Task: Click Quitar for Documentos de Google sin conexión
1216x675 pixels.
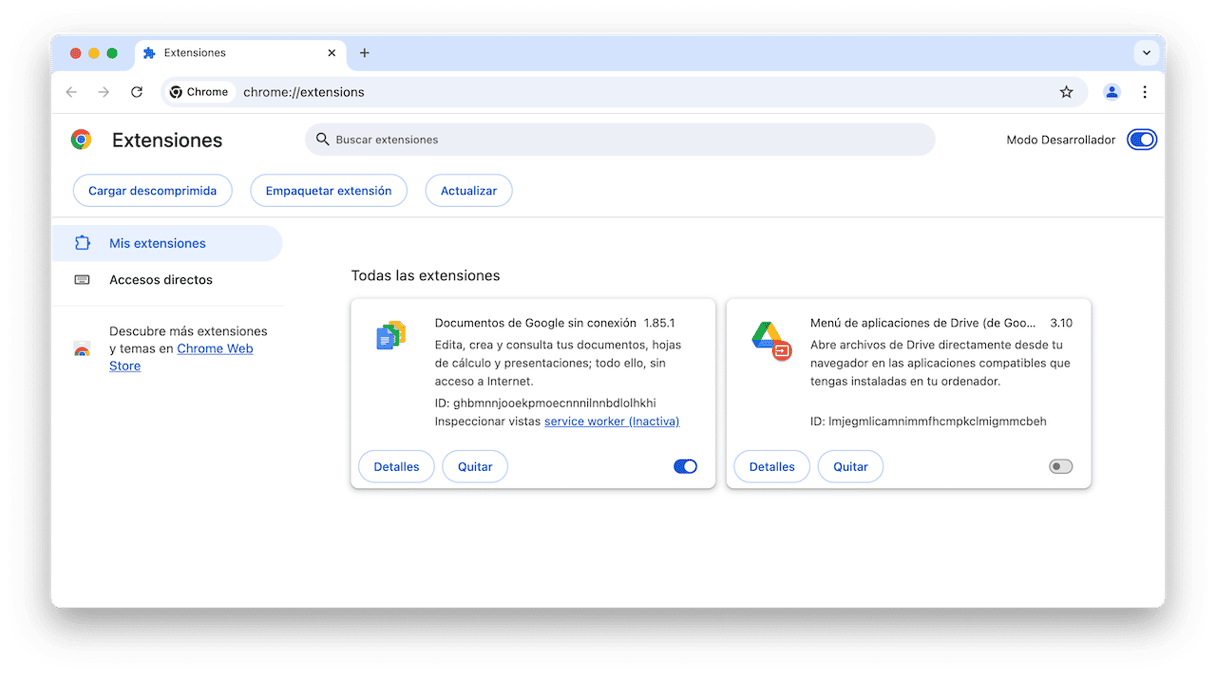Action: tap(475, 467)
